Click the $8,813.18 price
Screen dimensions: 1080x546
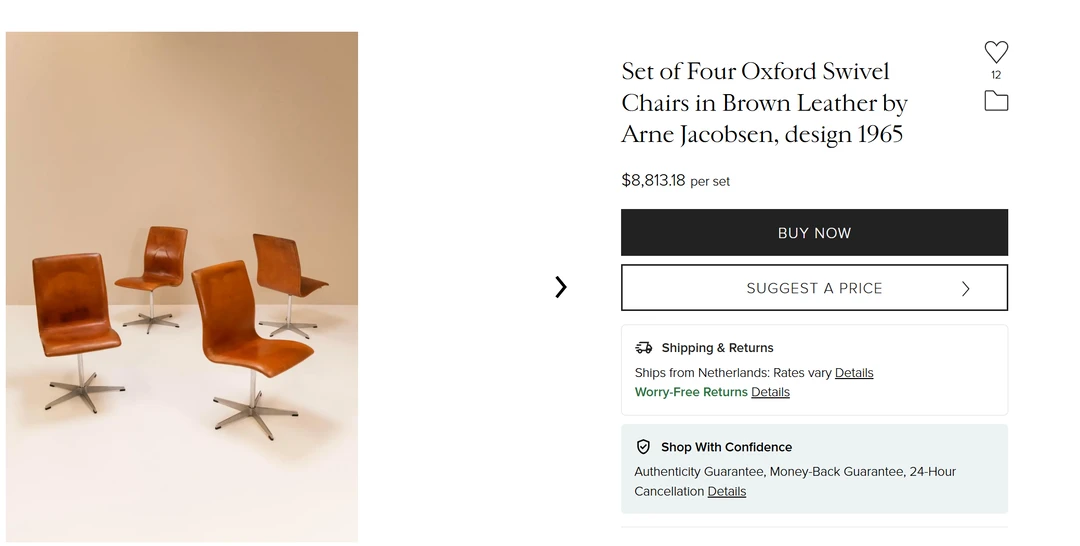click(653, 181)
